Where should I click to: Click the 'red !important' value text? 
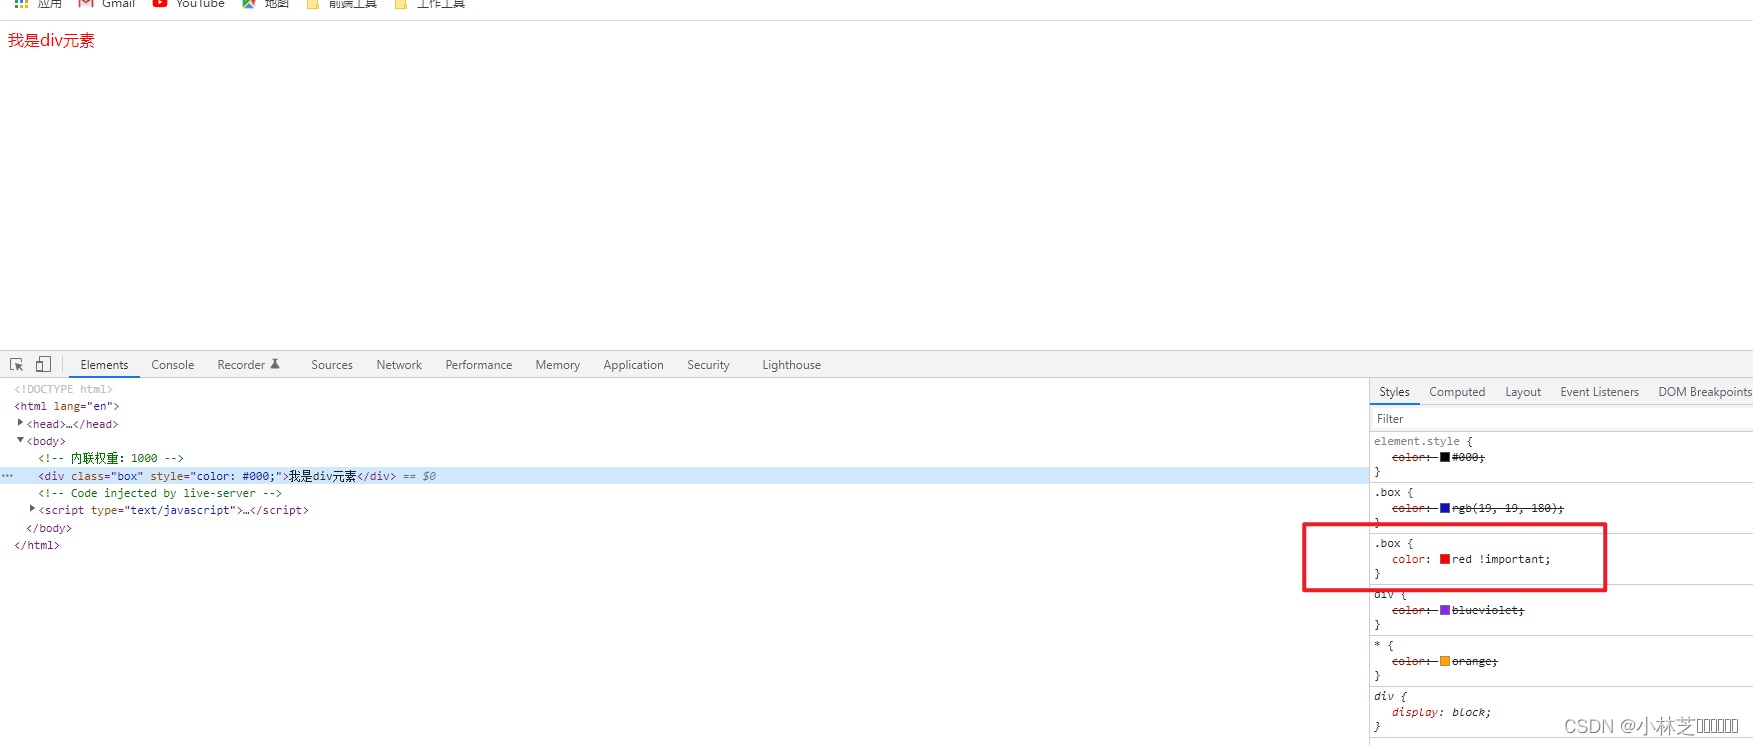[x=1500, y=559]
